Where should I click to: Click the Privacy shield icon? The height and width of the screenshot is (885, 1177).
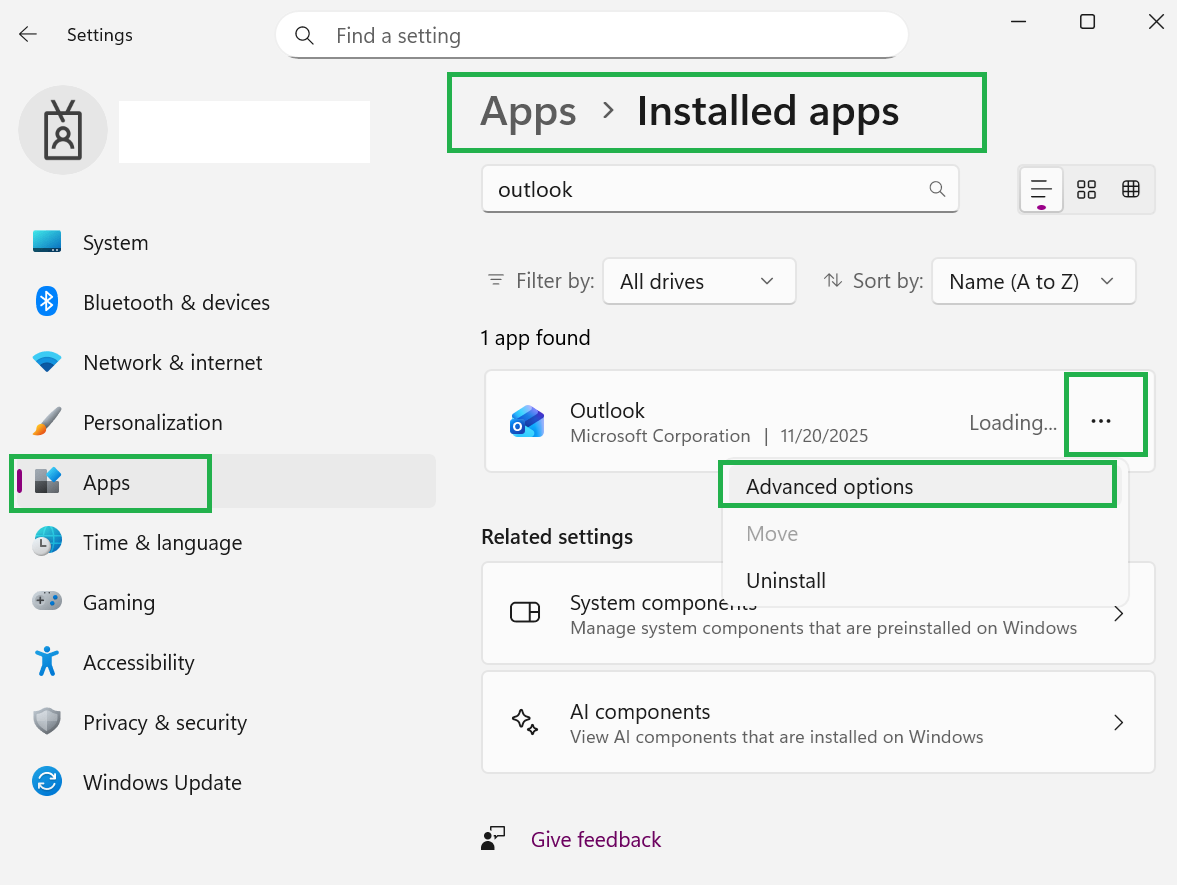tap(47, 721)
